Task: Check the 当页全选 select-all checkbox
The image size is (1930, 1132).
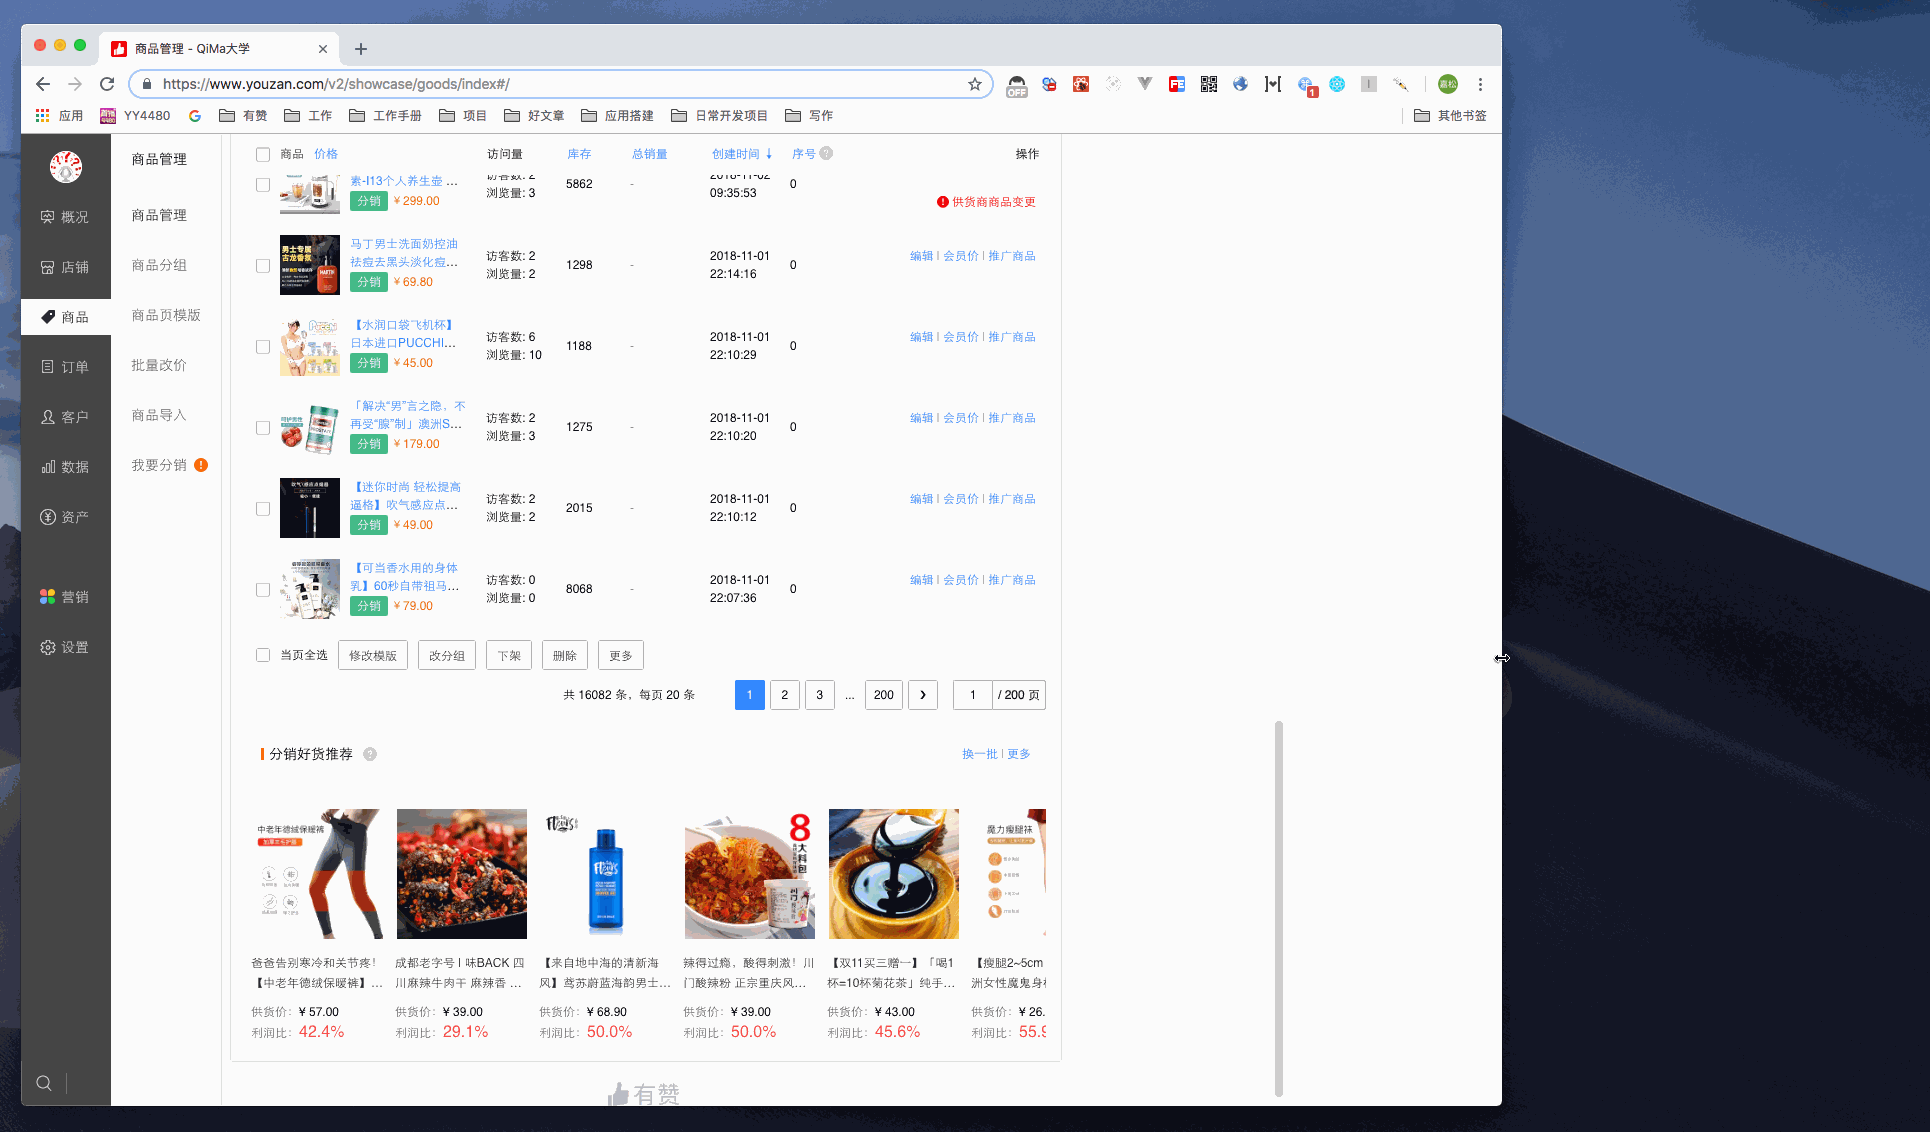Action: 263,655
